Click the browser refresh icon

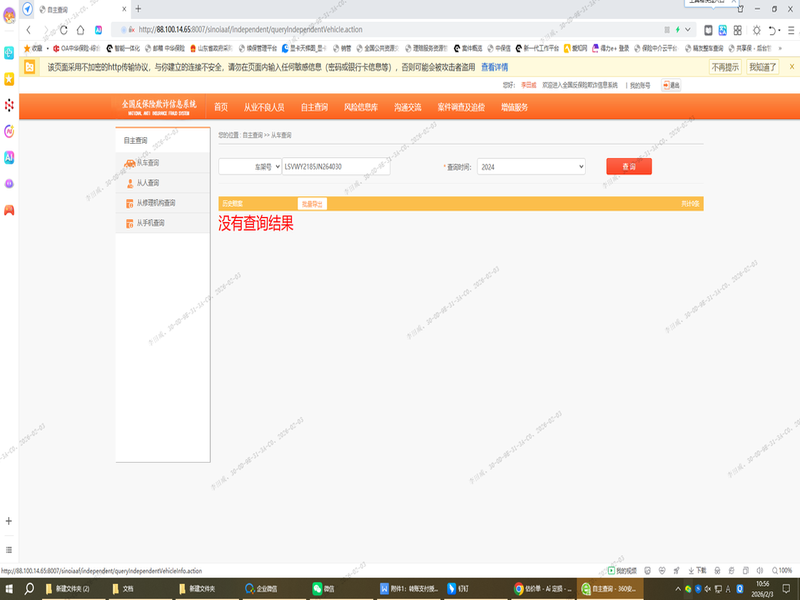point(63,30)
